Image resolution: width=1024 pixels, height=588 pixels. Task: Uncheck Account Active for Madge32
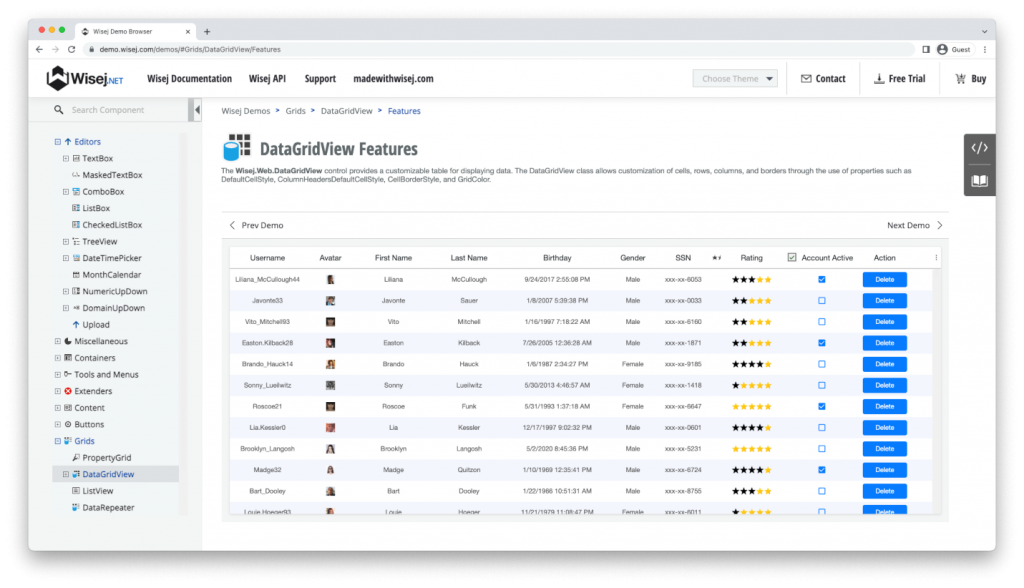point(822,470)
